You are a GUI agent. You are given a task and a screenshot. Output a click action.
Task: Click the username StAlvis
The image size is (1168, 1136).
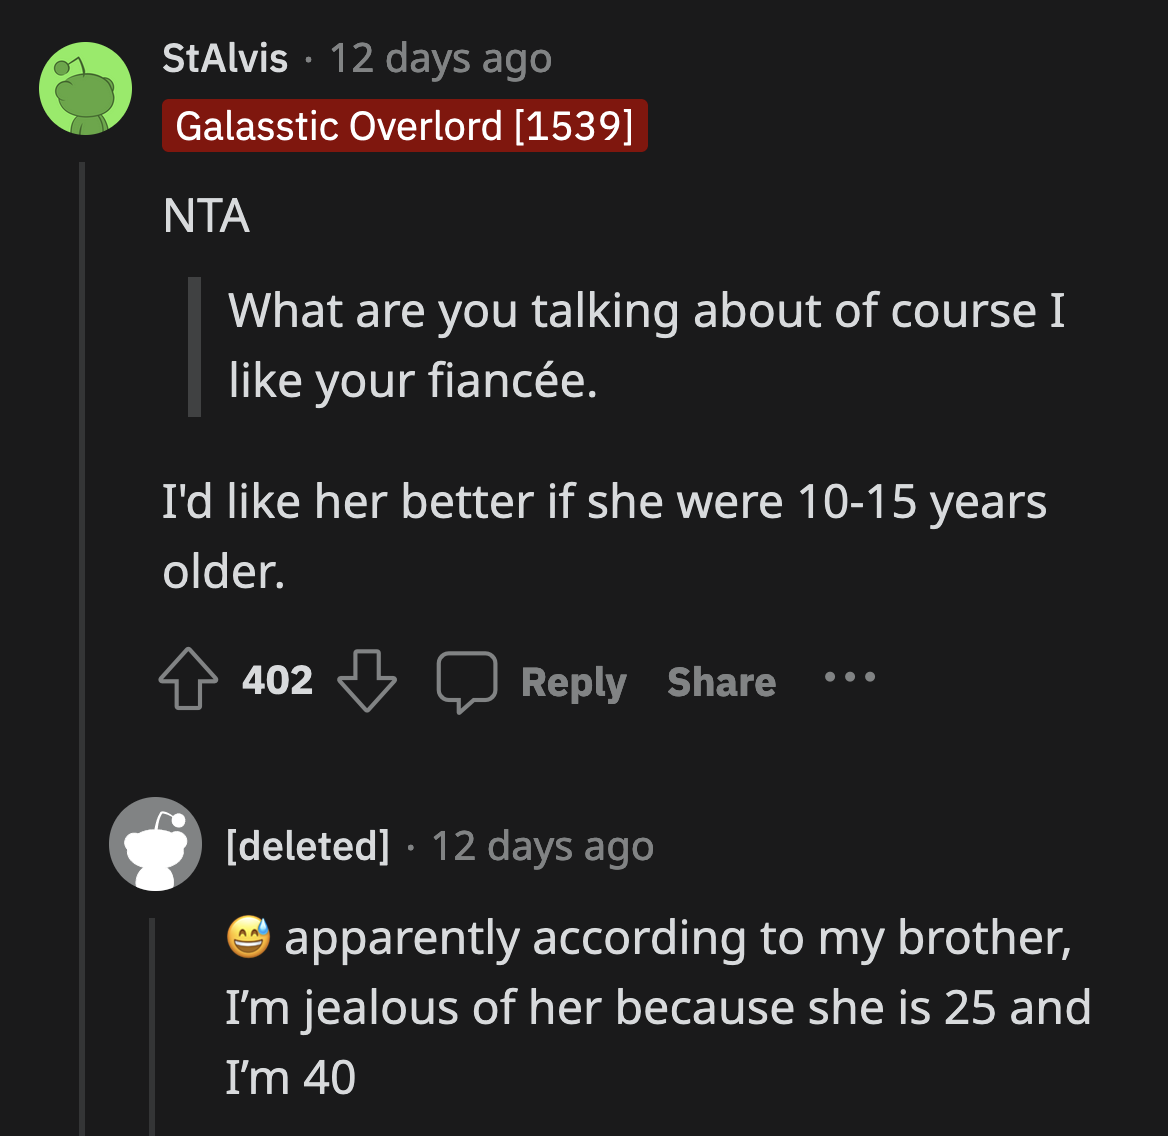coord(222,57)
